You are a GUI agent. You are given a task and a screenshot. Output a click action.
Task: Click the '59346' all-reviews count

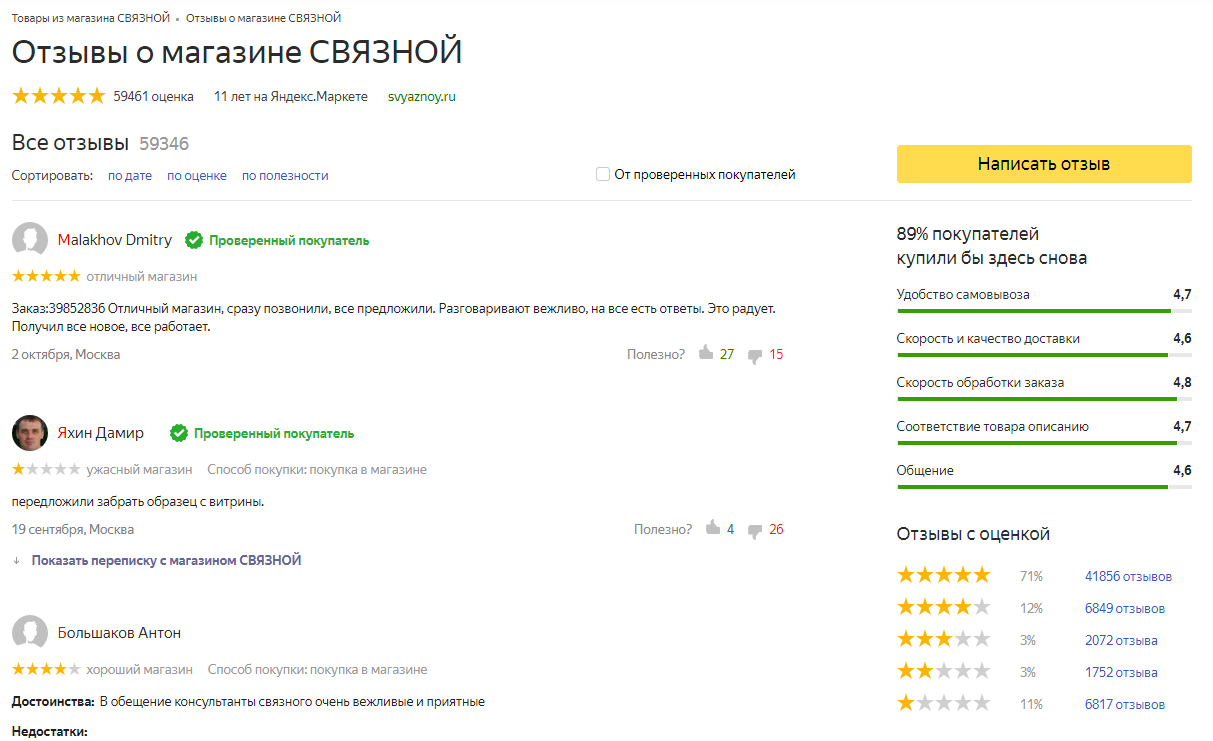click(164, 143)
